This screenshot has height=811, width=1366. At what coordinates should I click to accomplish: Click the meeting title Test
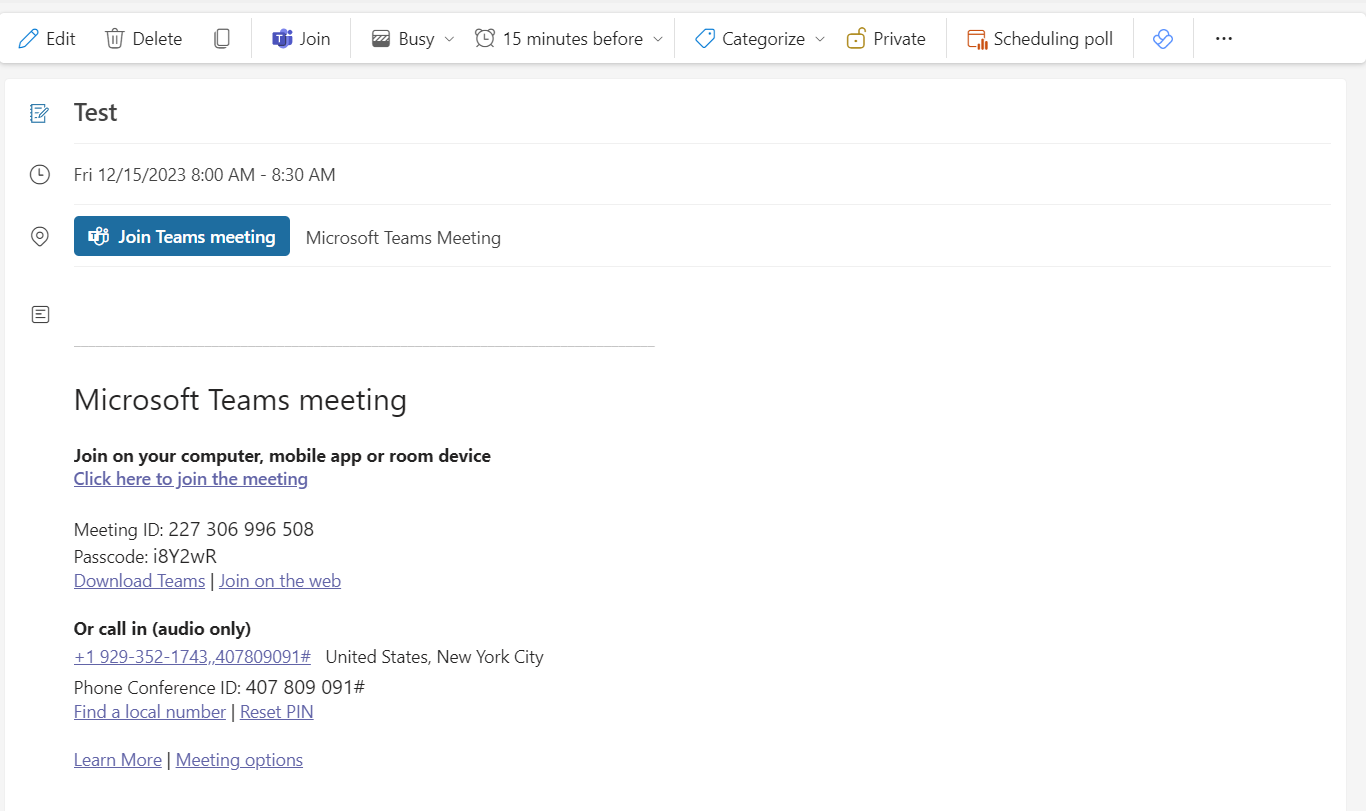click(95, 113)
